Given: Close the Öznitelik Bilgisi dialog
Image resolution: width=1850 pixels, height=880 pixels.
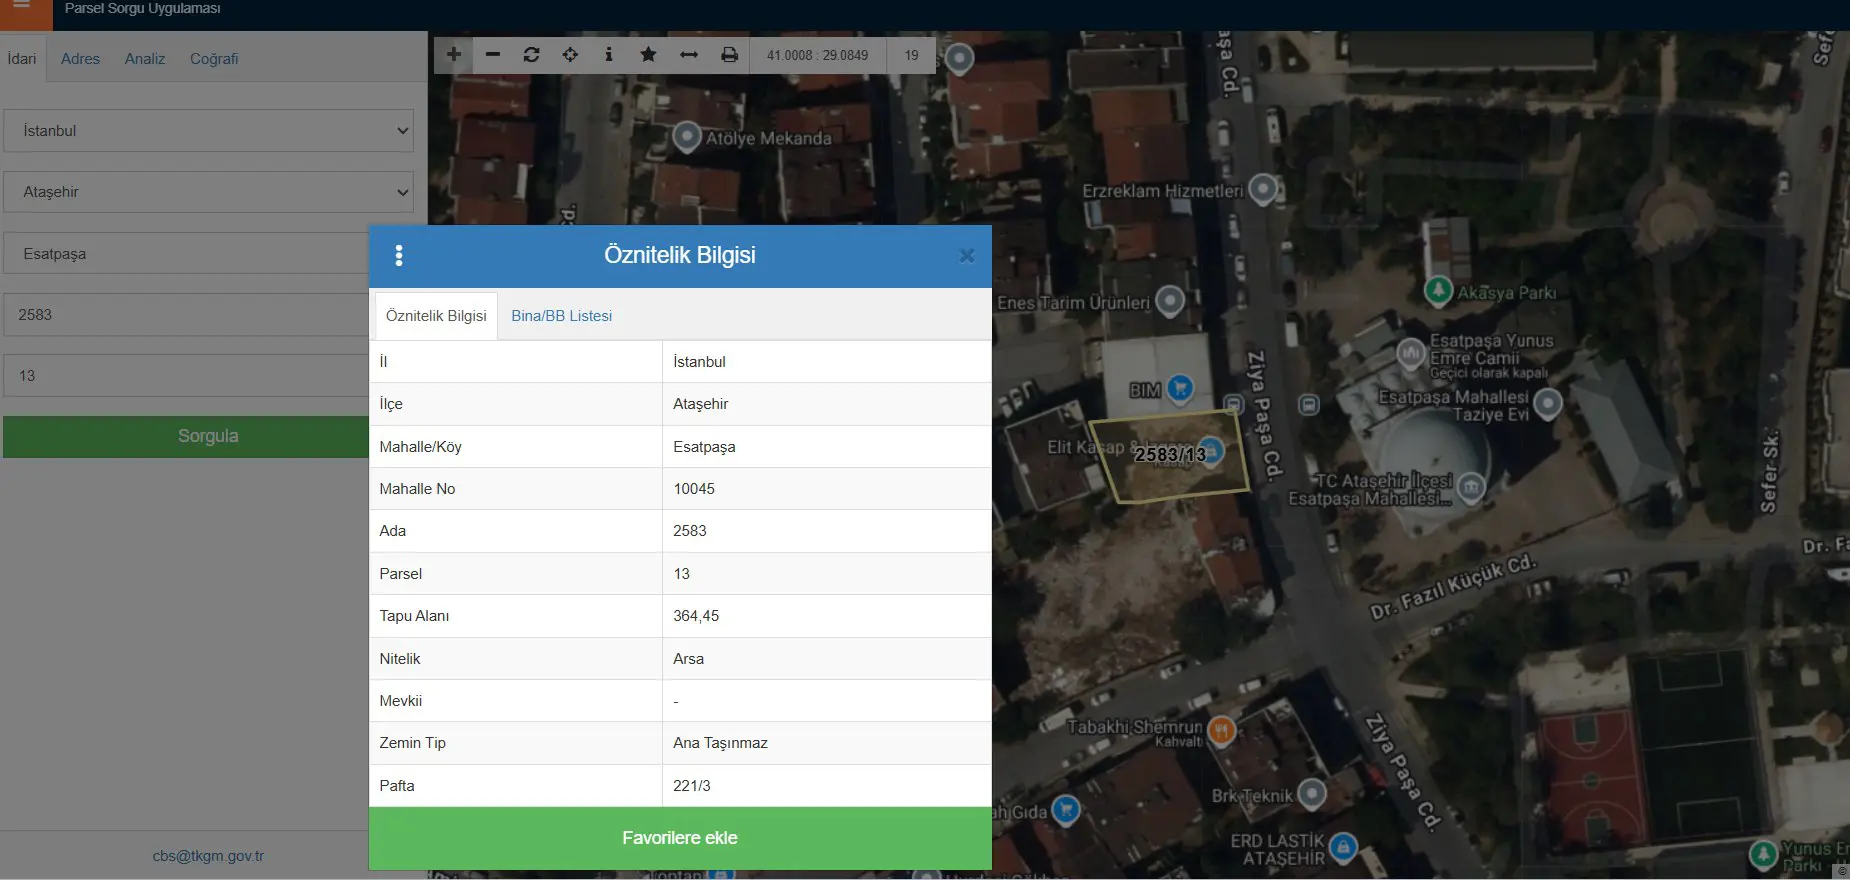Looking at the screenshot, I should [x=967, y=256].
